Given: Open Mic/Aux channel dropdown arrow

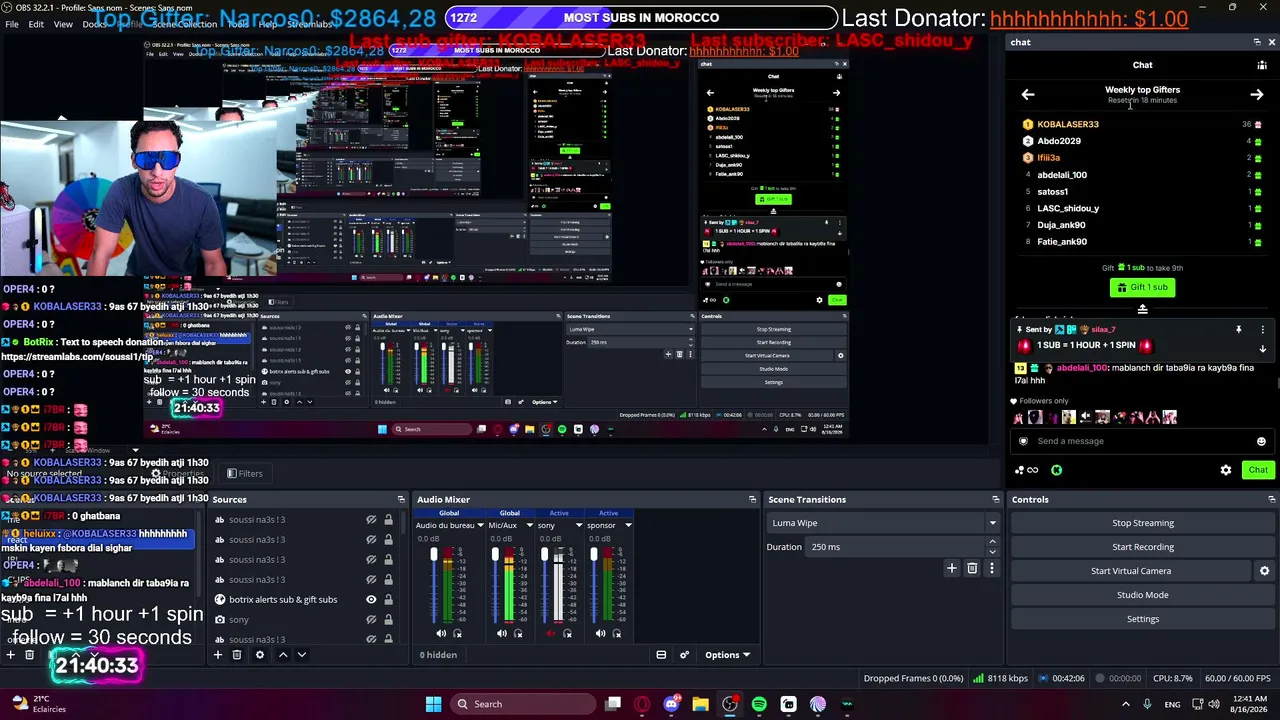Looking at the screenshot, I should pyautogui.click(x=529, y=525).
